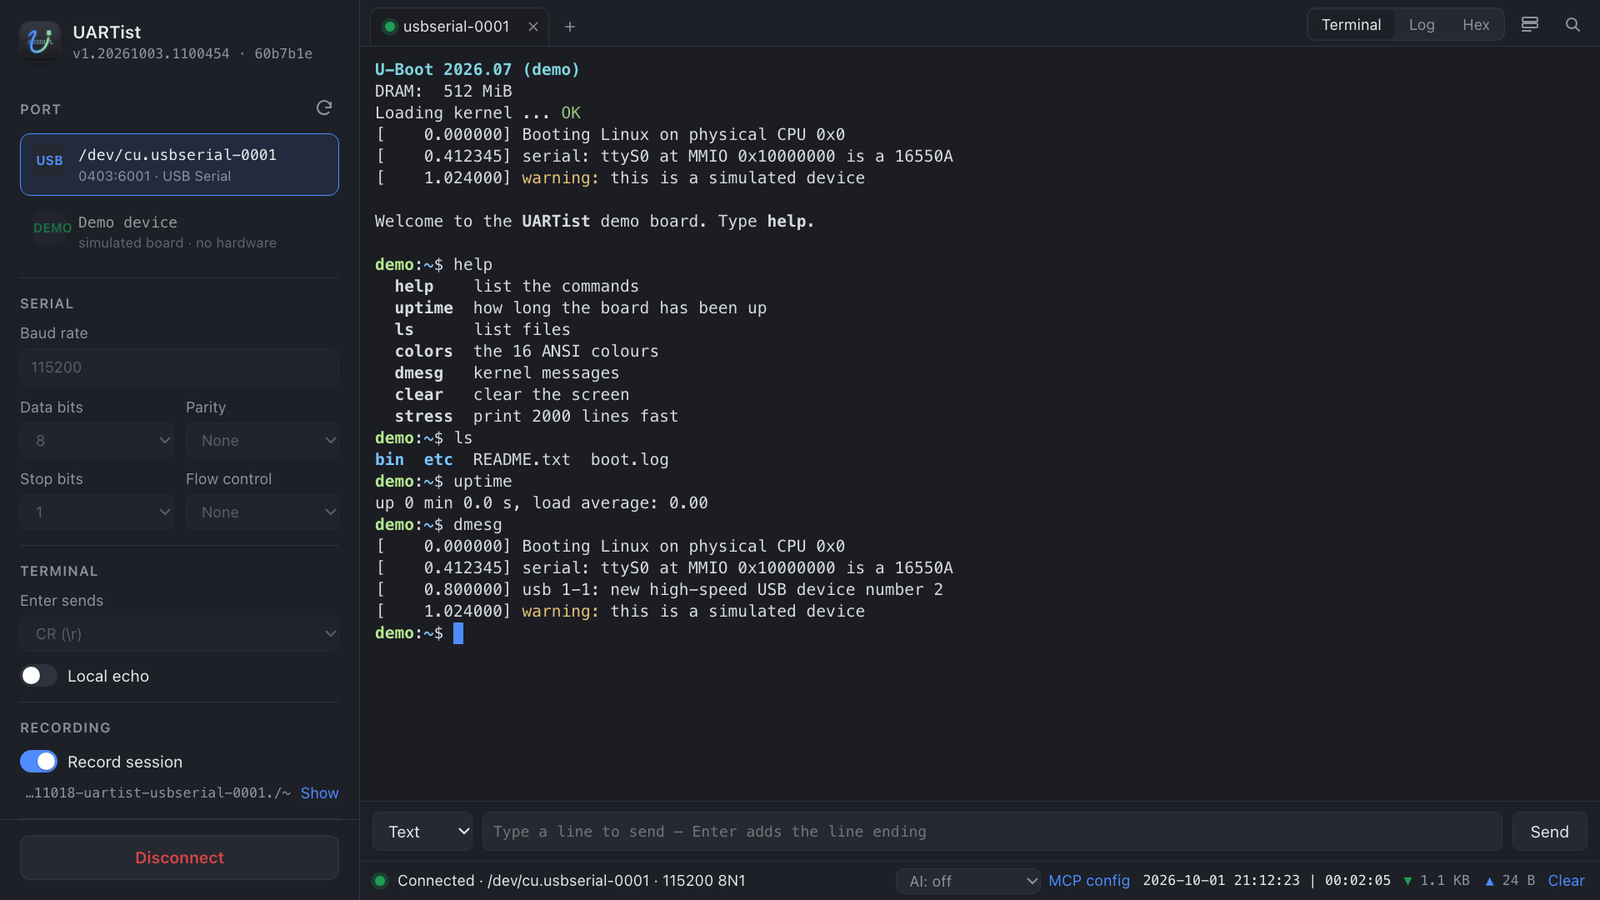Open the Enter sends dropdown

pyautogui.click(x=179, y=634)
